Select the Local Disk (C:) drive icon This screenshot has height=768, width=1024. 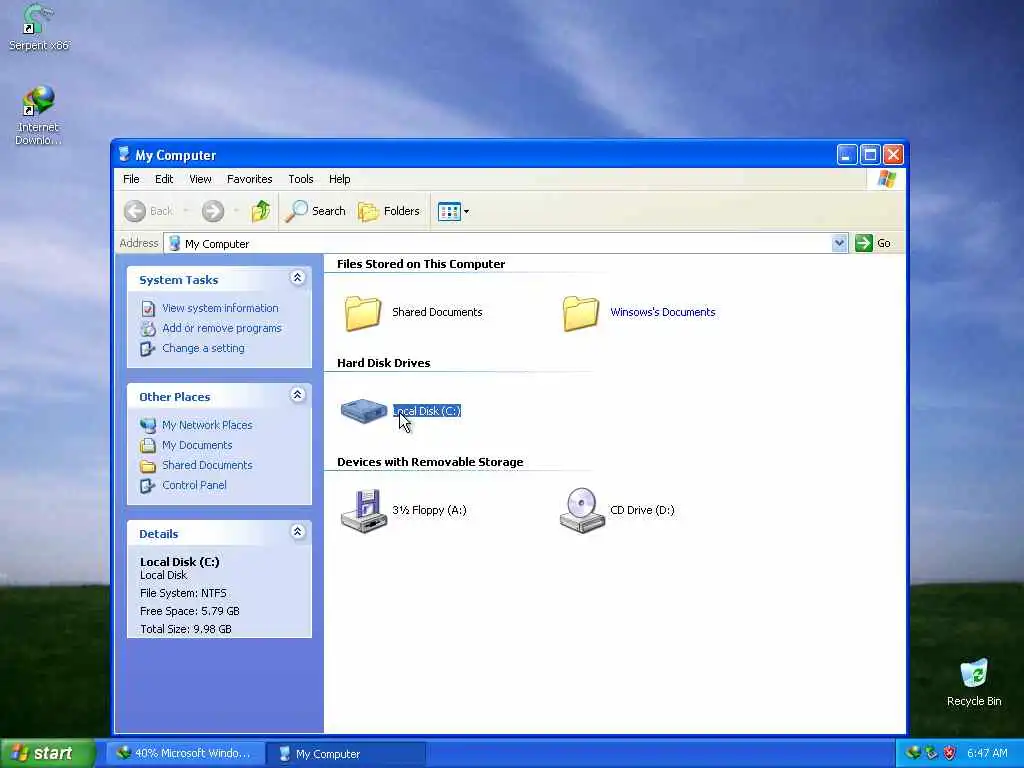coord(364,411)
